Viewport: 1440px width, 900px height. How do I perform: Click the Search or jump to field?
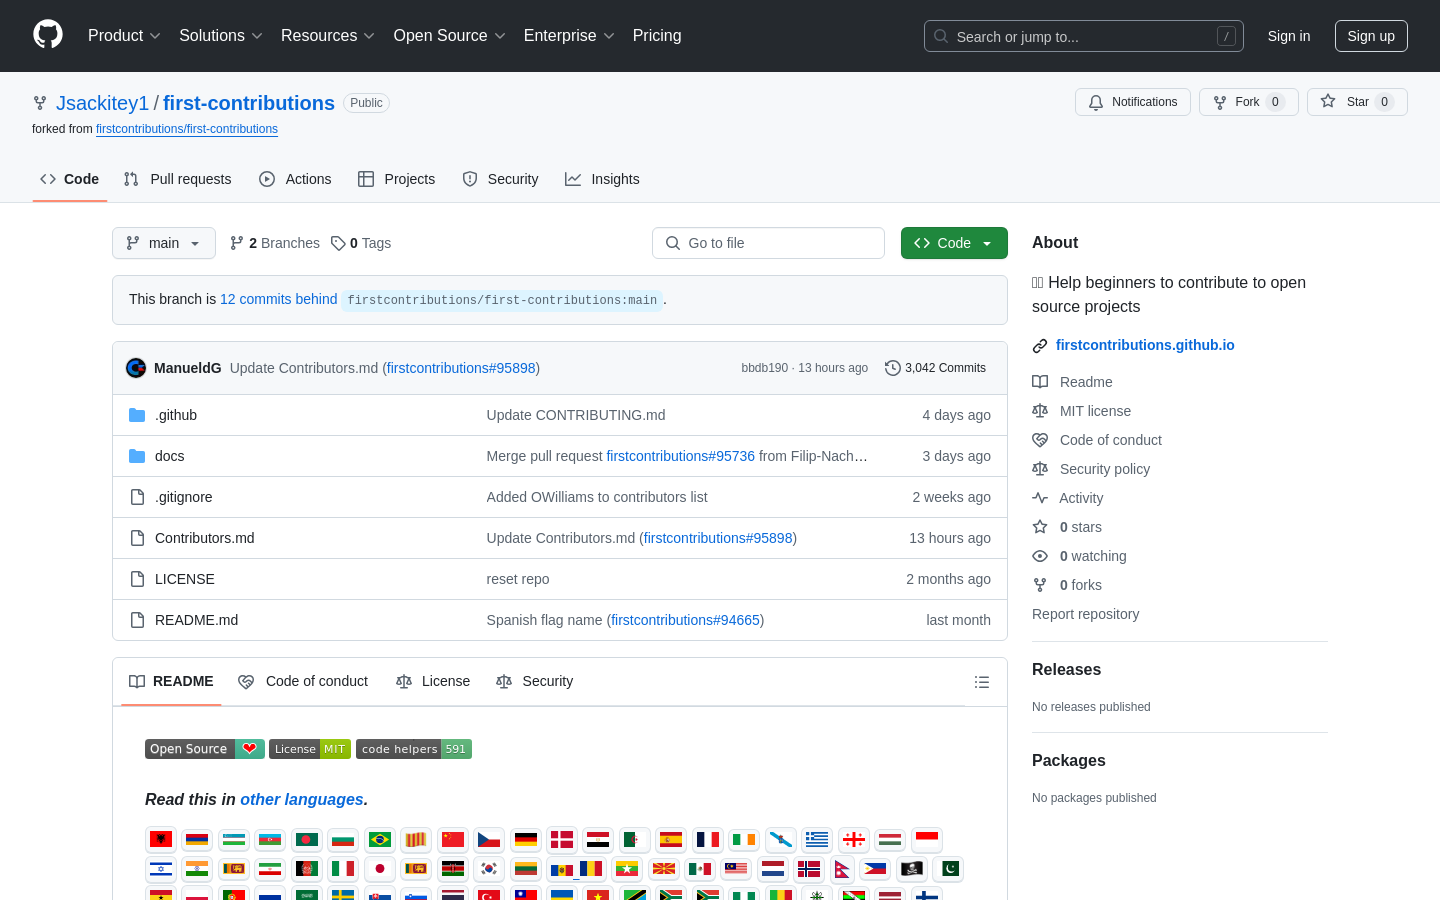[x=1084, y=36]
